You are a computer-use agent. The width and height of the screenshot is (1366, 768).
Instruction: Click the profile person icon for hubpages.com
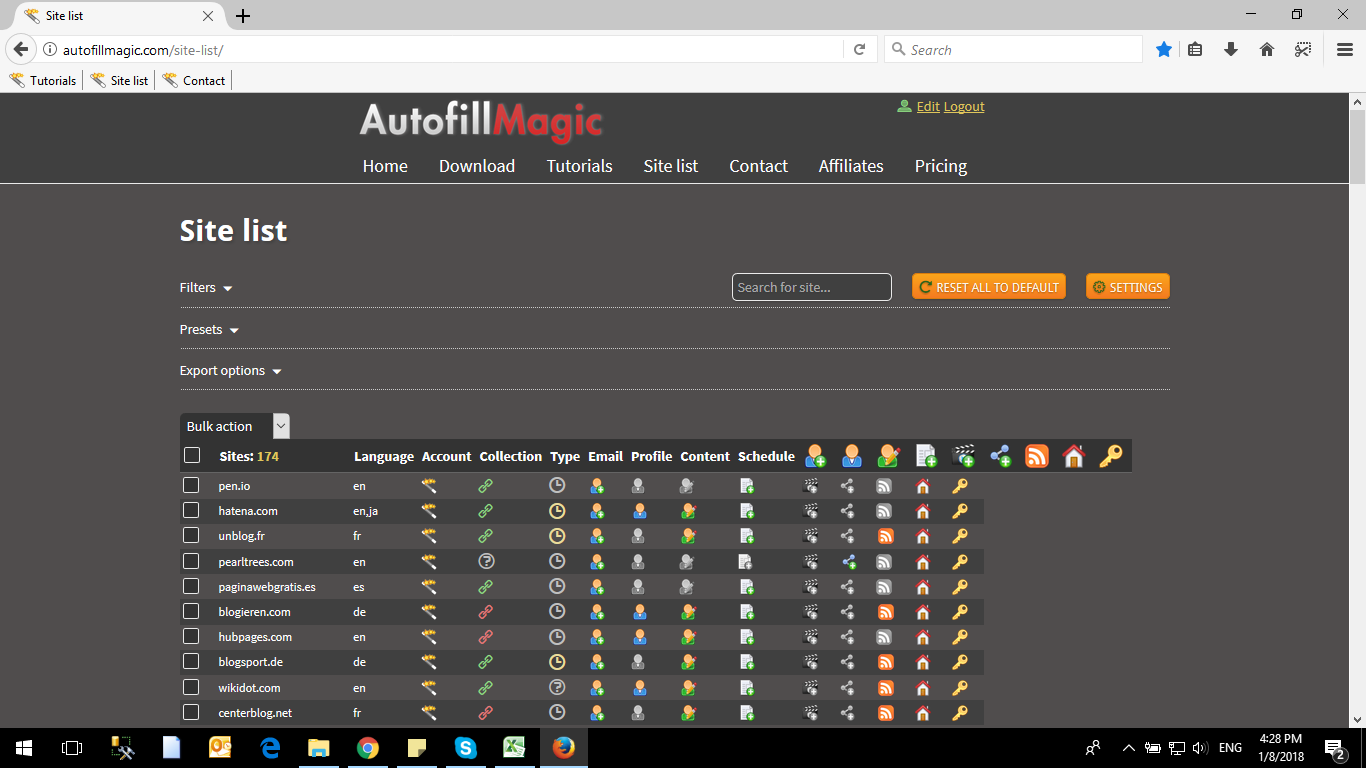click(639, 637)
